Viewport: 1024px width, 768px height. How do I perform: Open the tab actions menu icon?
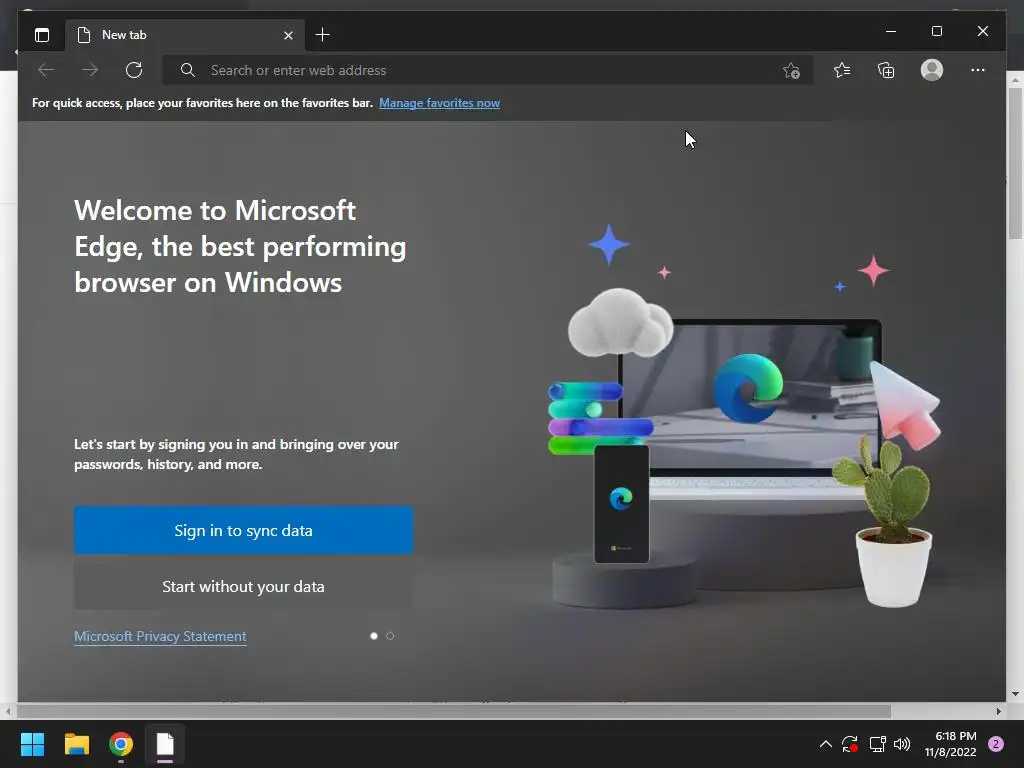coord(42,35)
